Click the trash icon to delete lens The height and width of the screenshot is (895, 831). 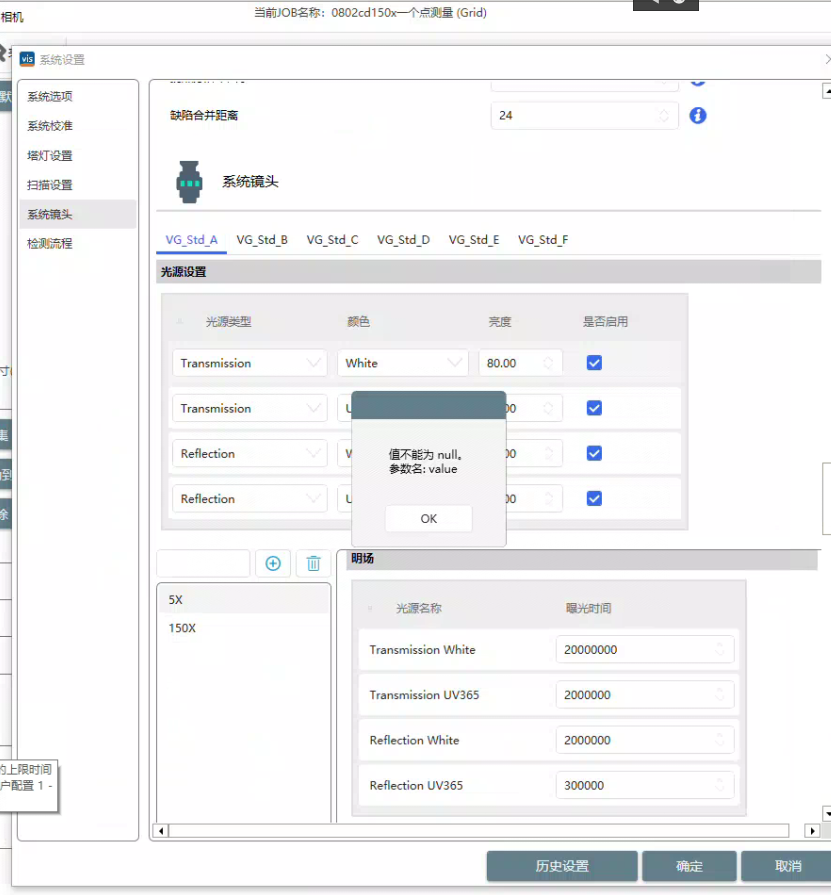(313, 563)
